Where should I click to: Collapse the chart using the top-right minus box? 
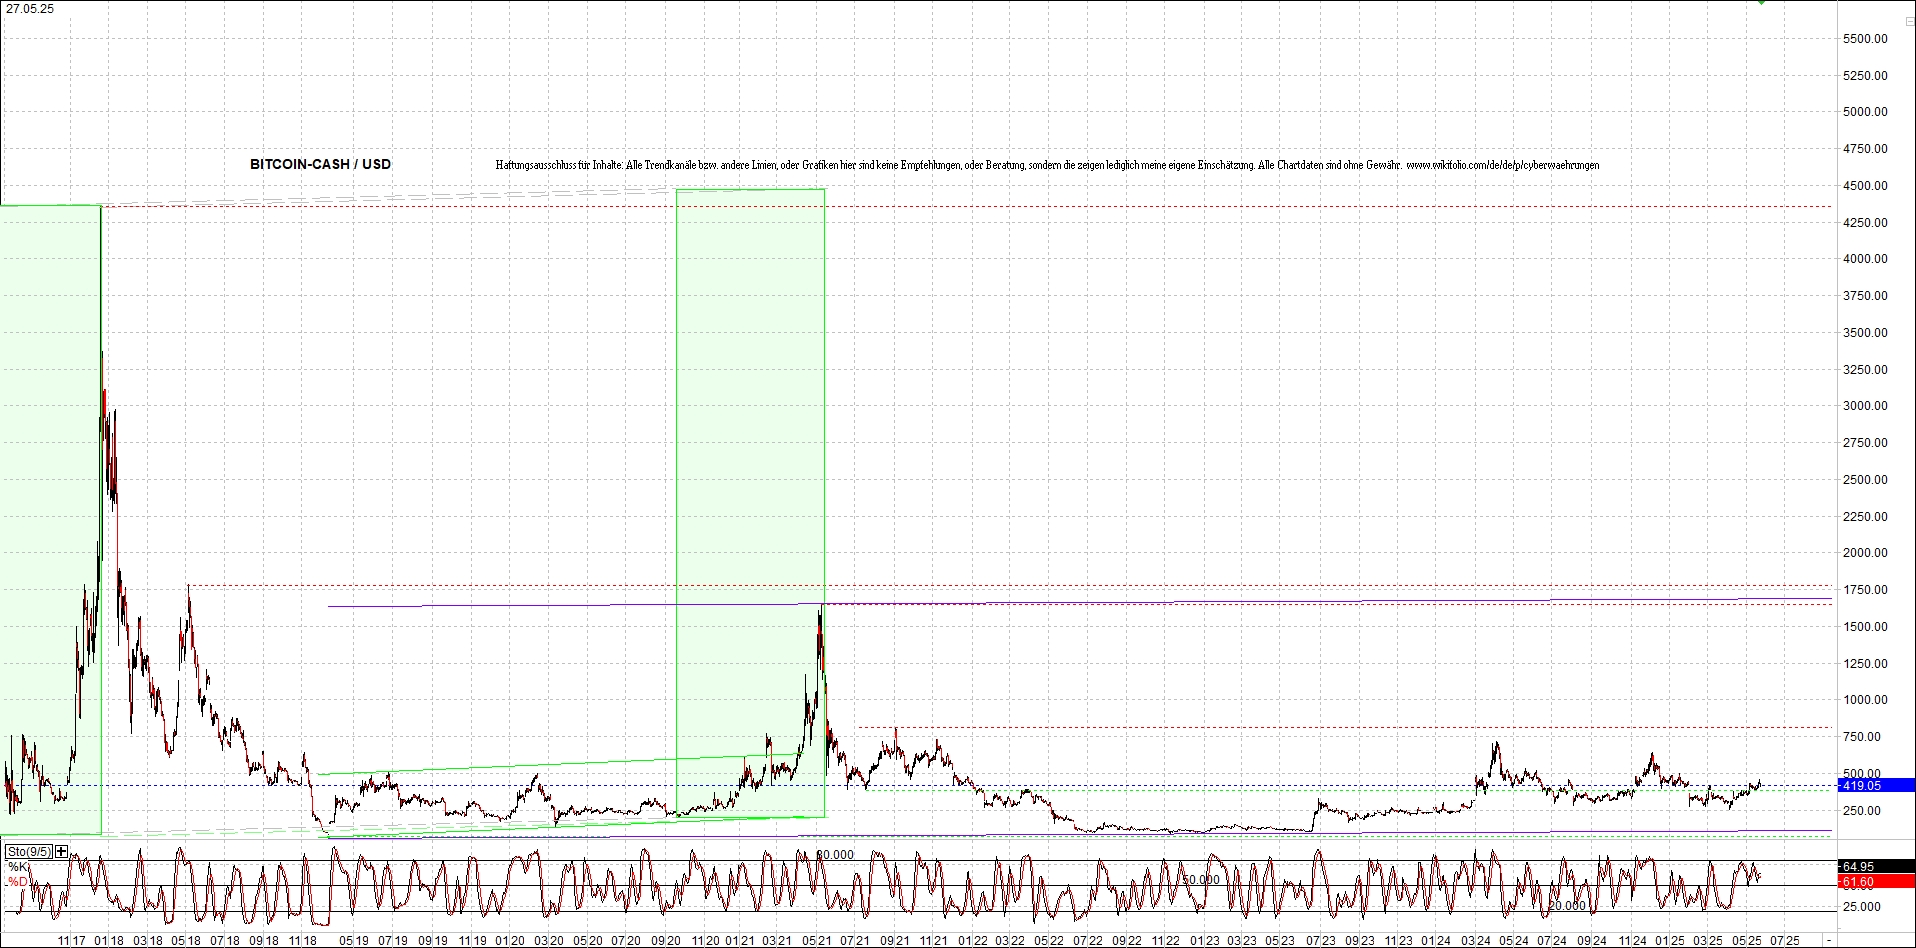point(1909,21)
